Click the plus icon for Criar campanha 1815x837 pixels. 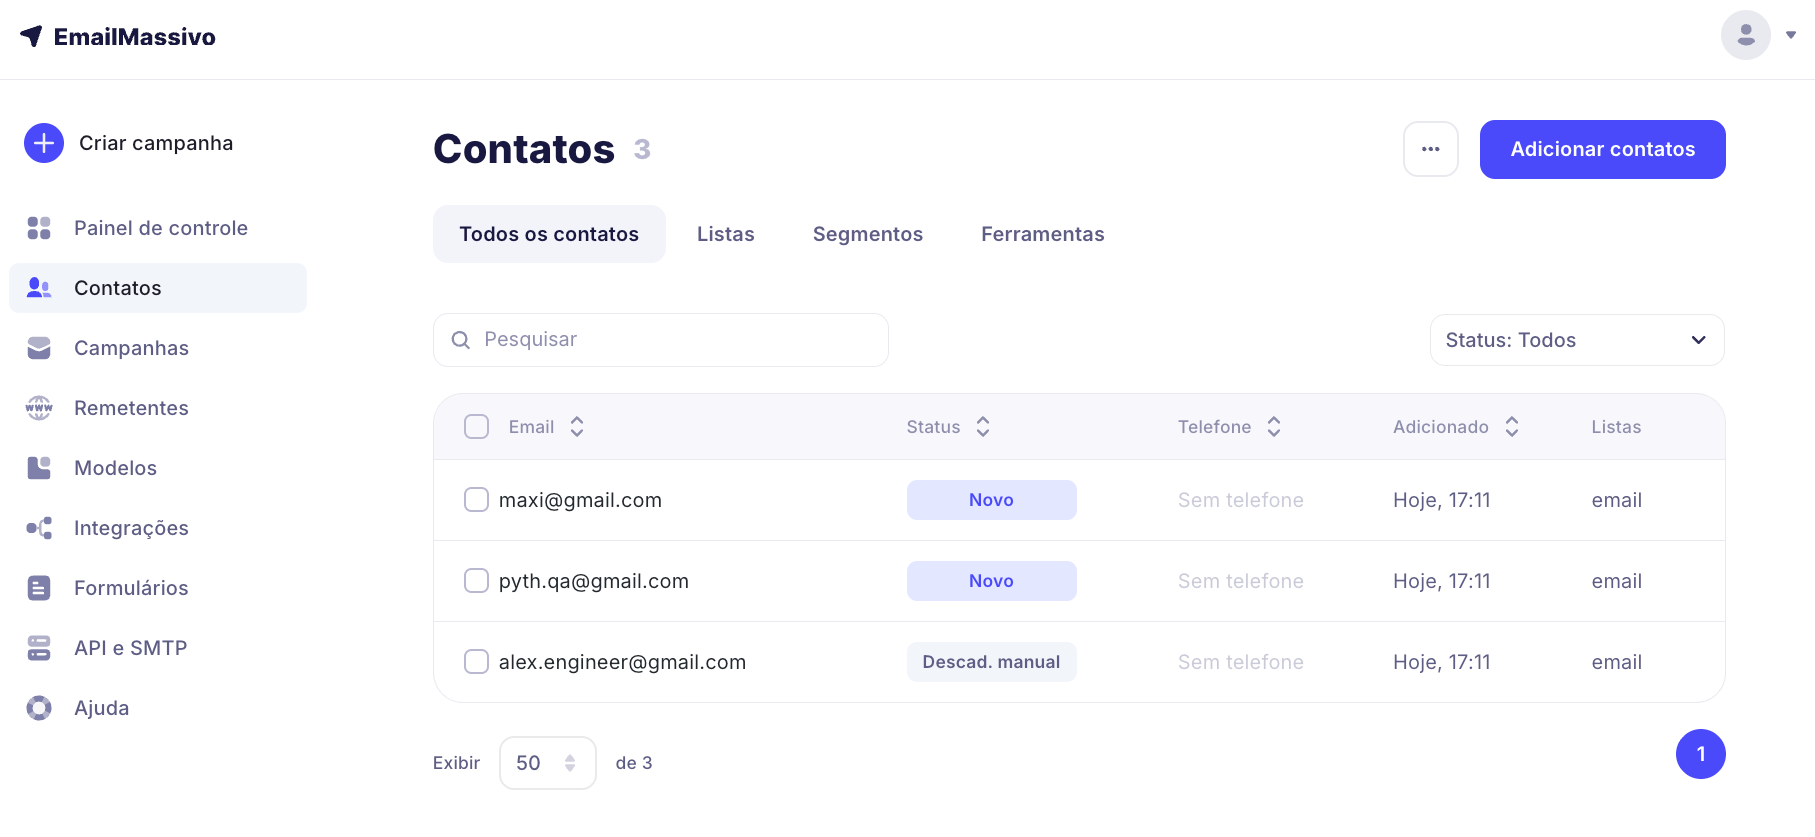44,143
